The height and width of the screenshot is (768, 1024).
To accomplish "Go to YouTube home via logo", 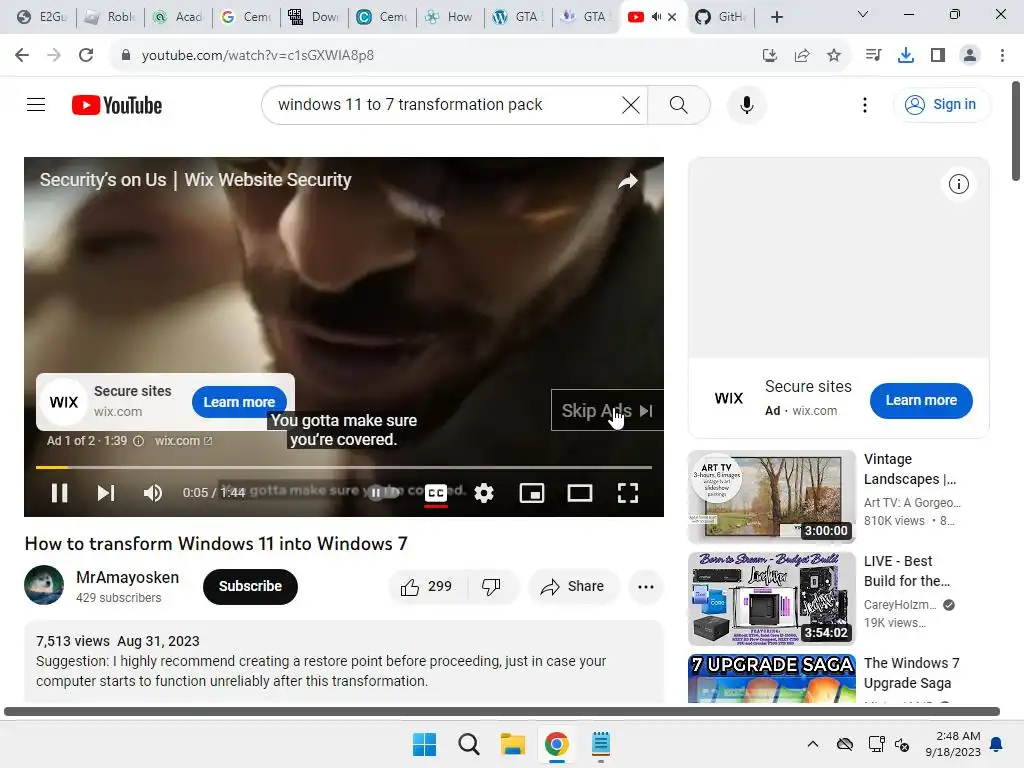I will pyautogui.click(x=117, y=105).
